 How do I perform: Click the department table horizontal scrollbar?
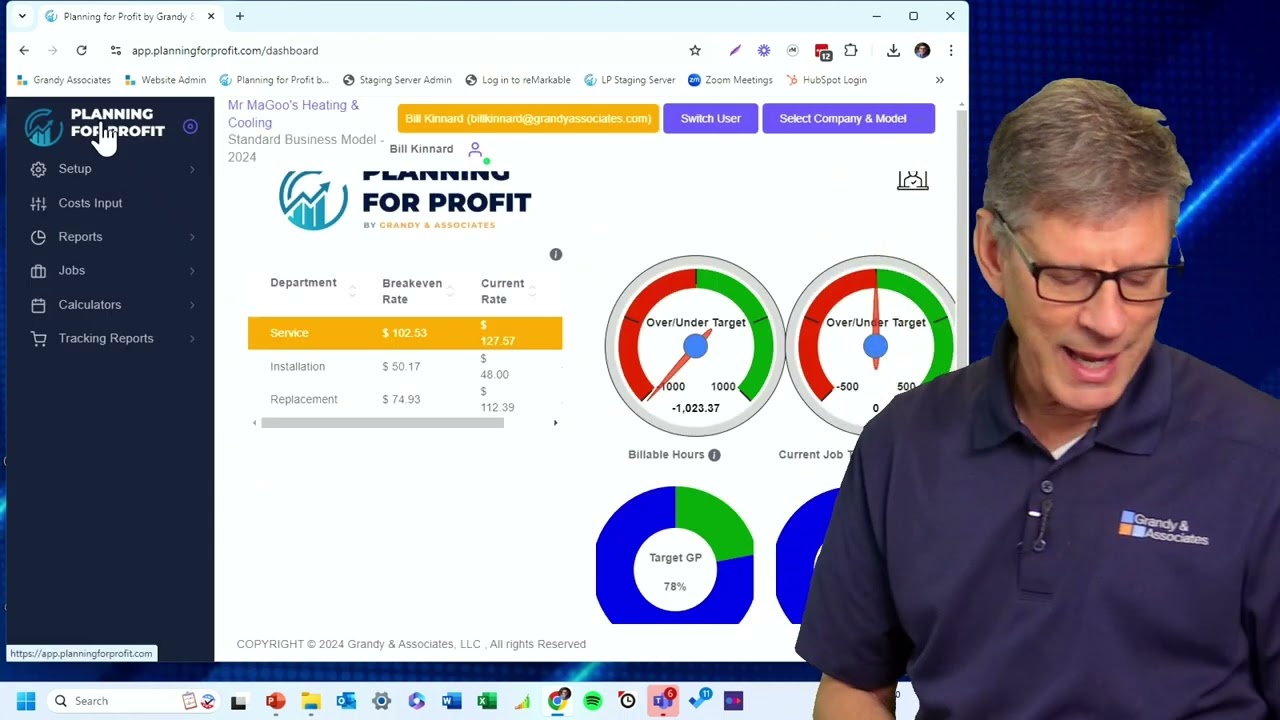point(382,423)
